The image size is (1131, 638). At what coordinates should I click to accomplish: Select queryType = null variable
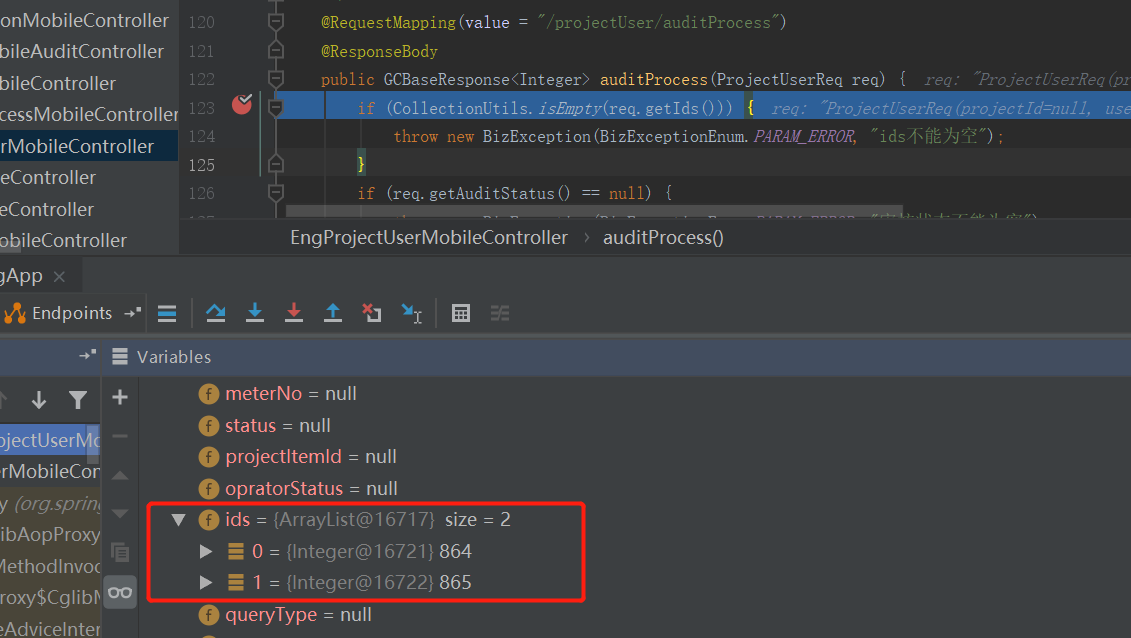pyautogui.click(x=298, y=614)
